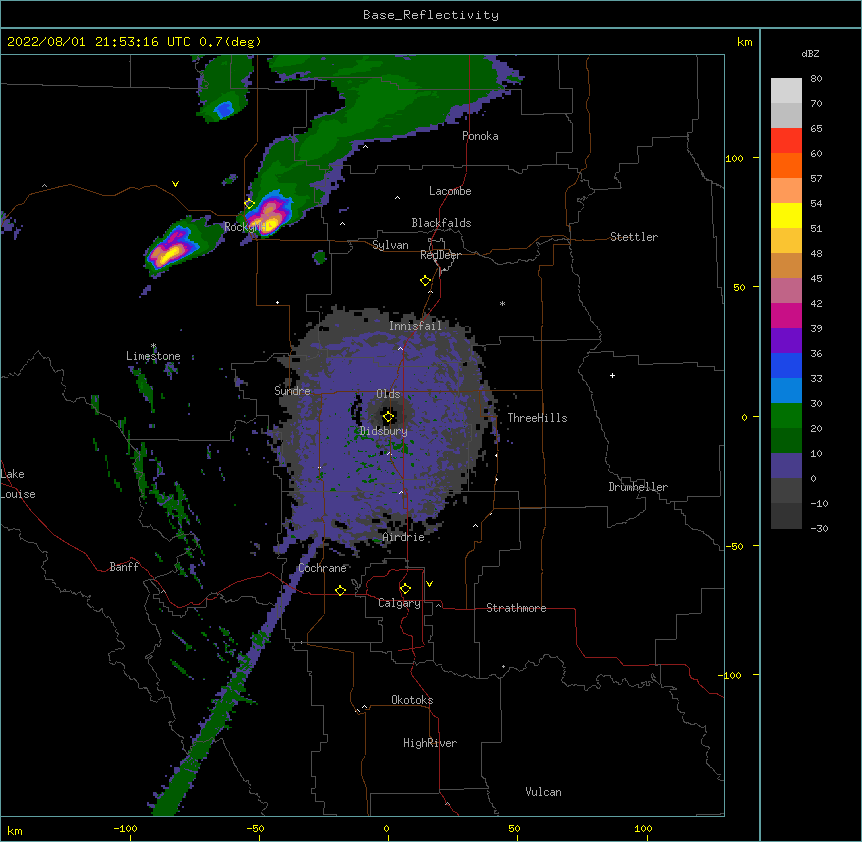This screenshot has height=842, width=862.
Task: Click the Limestone label
Action: [153, 356]
